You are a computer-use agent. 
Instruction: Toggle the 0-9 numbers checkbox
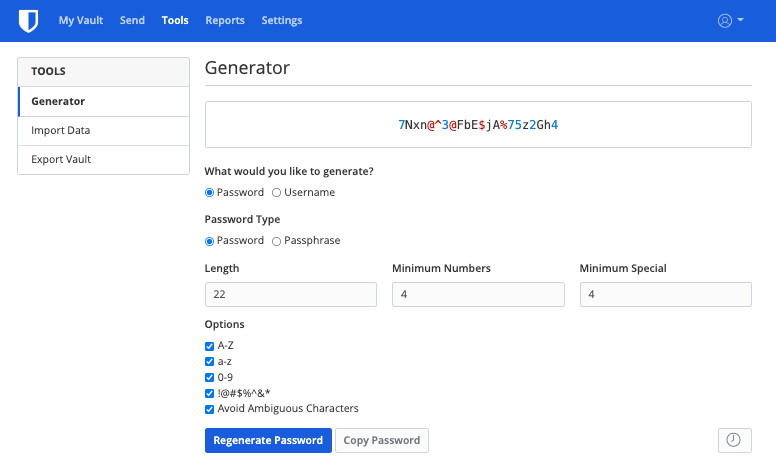(209, 377)
